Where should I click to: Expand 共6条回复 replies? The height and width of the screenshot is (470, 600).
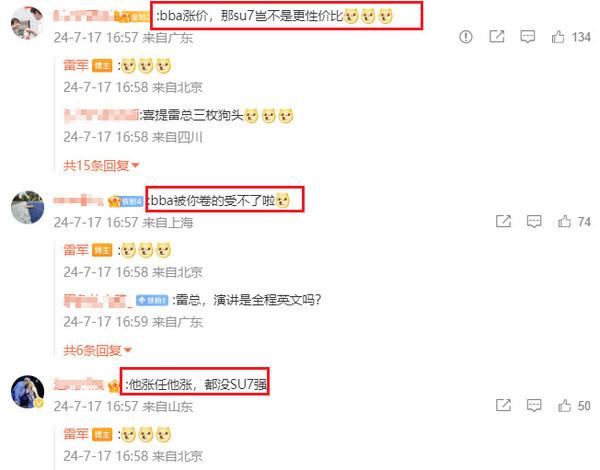coord(97,350)
